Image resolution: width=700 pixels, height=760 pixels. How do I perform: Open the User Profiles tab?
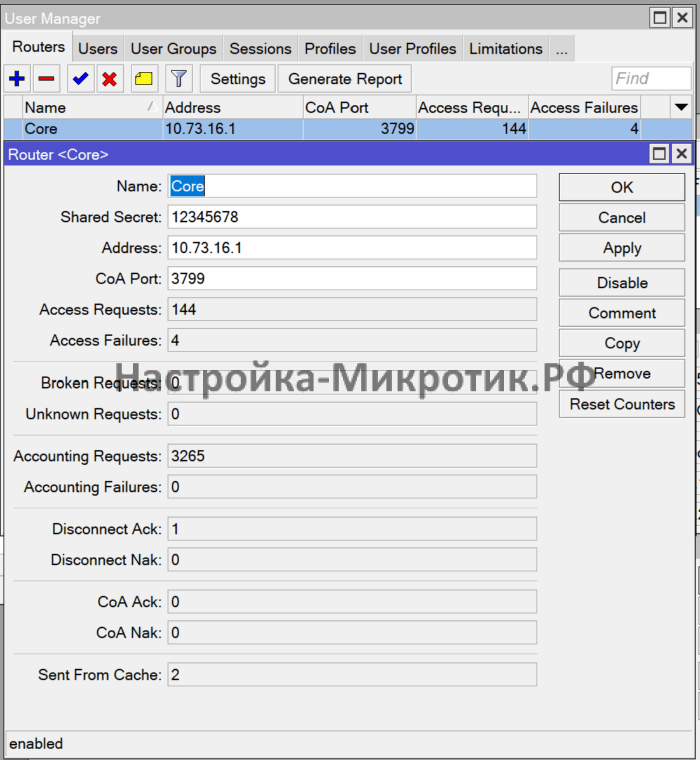413,48
